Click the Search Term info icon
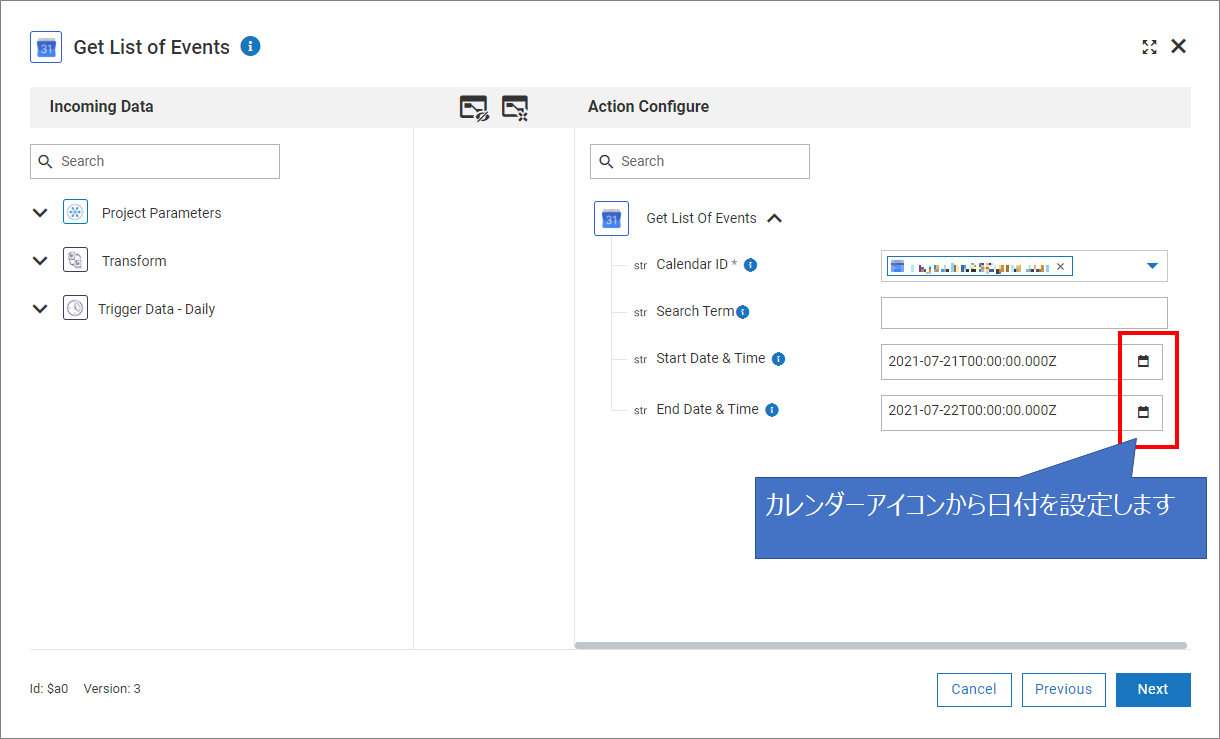The width and height of the screenshot is (1220, 739). click(743, 312)
